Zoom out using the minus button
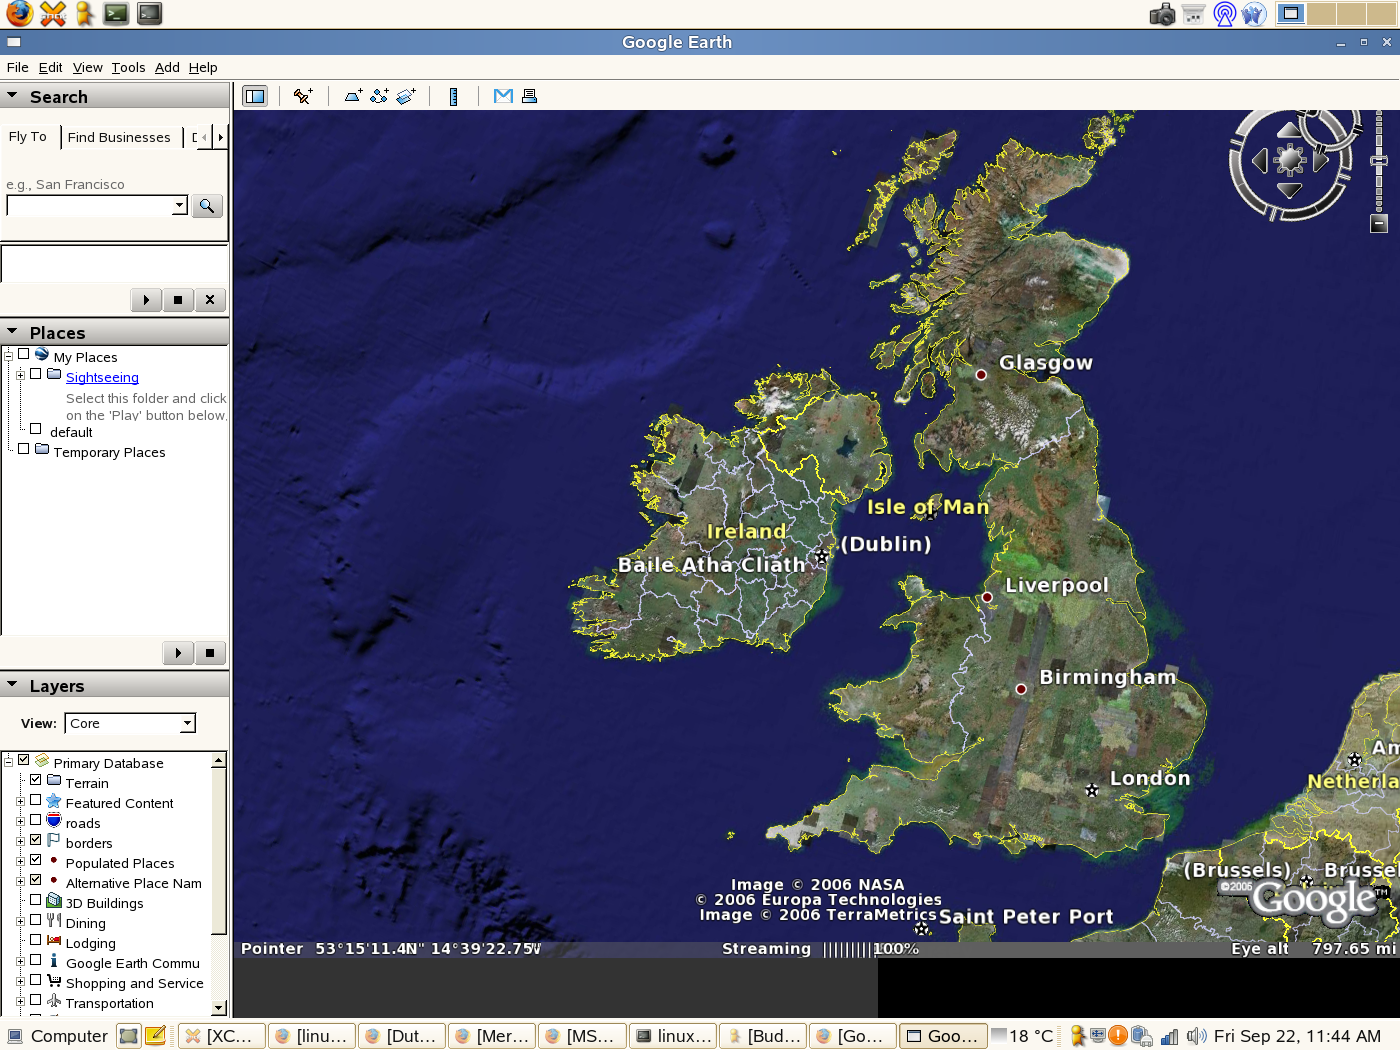The image size is (1400, 1050). coord(1379,224)
